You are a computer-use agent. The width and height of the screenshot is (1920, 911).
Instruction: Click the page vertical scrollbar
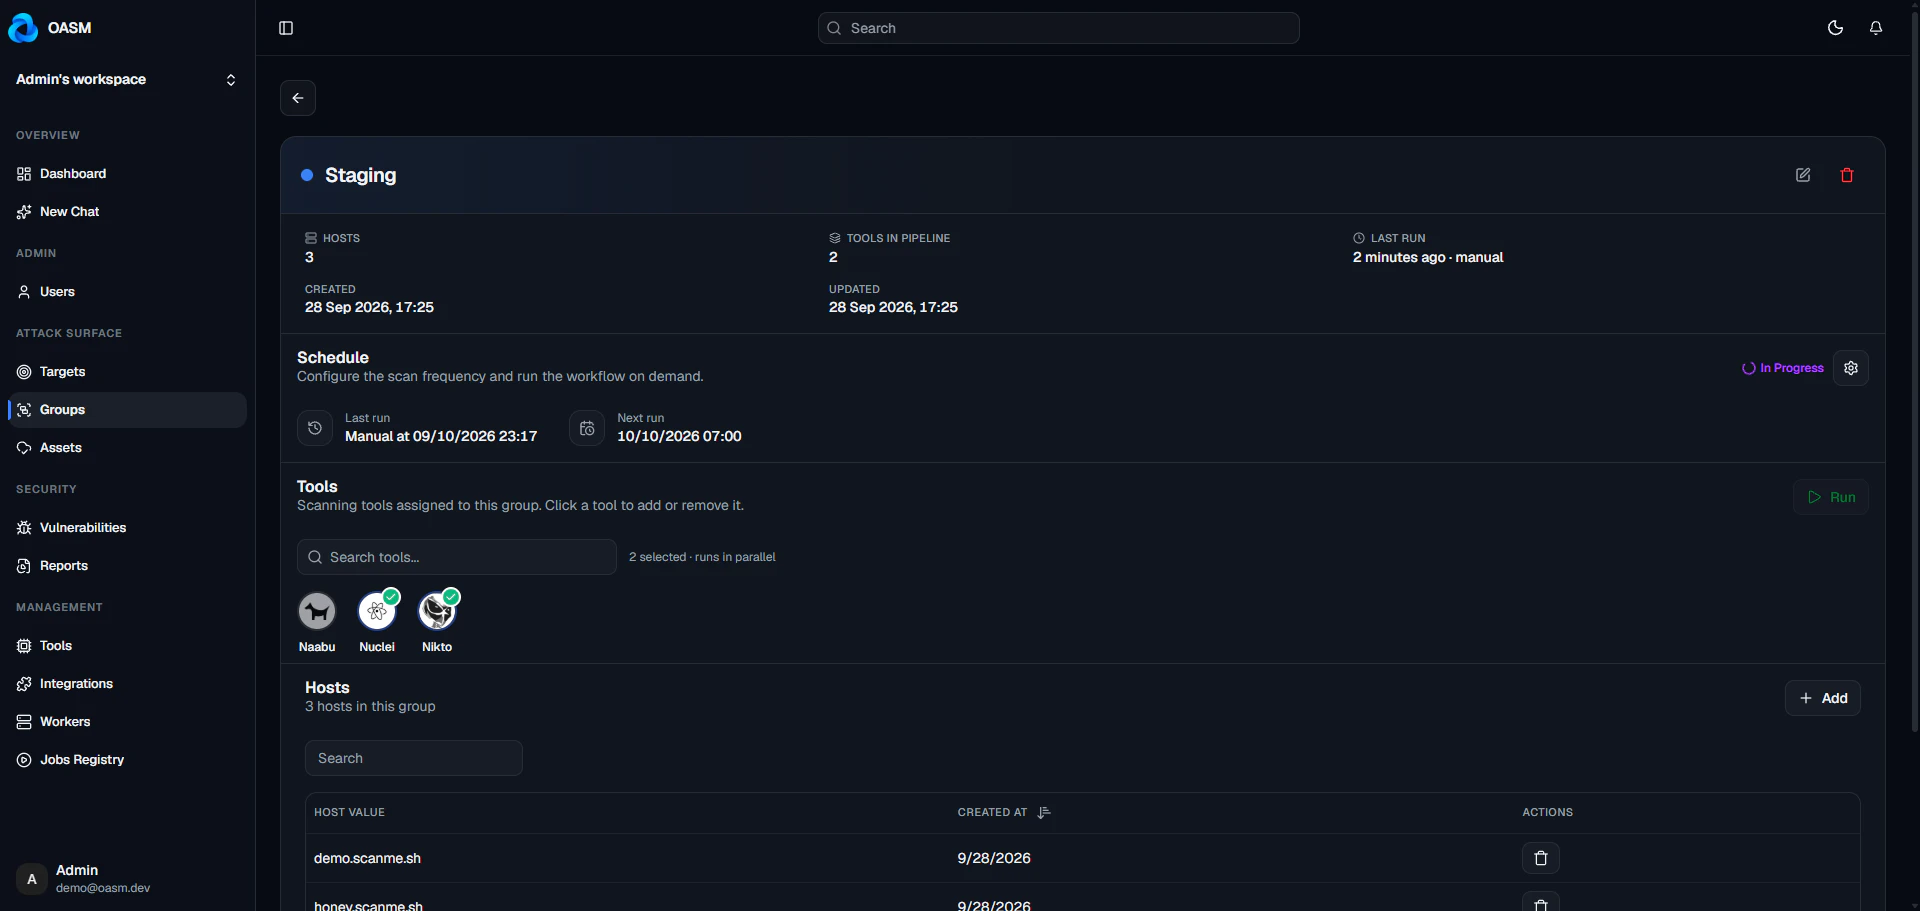[x=1914, y=370]
